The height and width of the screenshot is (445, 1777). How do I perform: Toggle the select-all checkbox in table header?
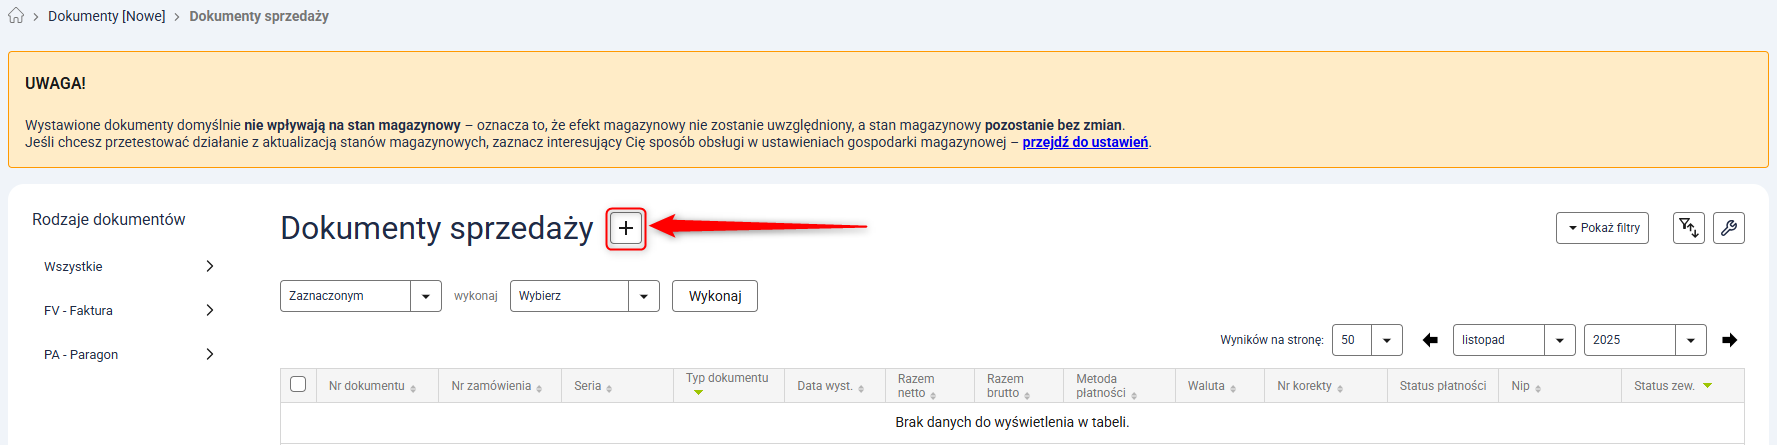point(298,384)
